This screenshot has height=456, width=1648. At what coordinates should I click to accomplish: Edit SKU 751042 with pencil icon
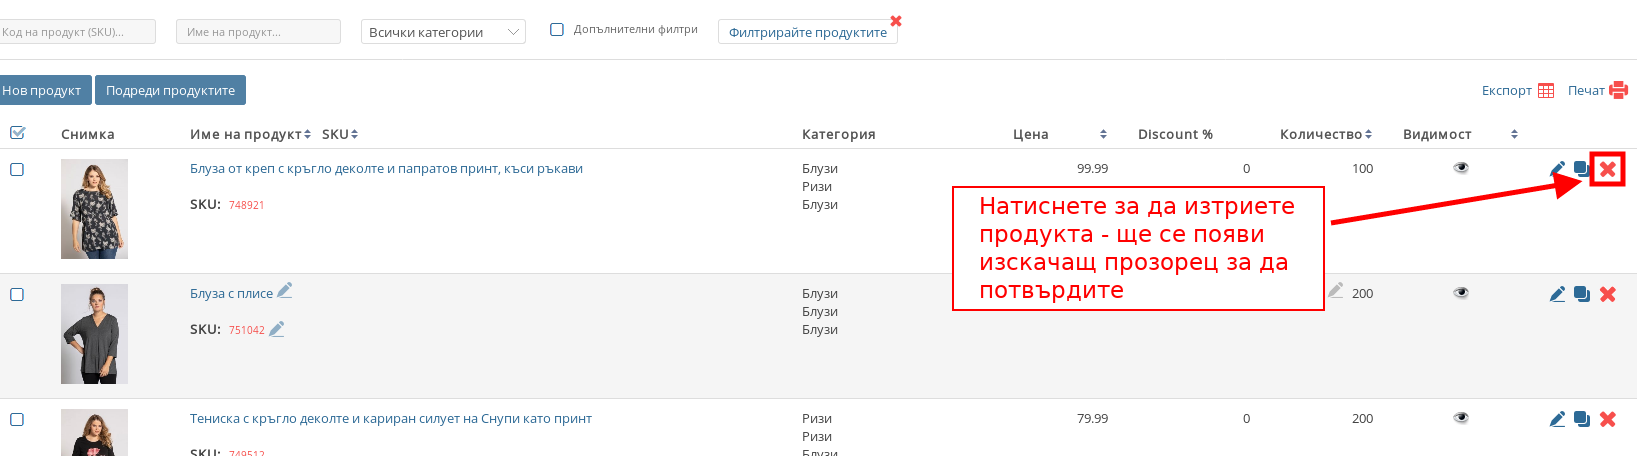click(277, 329)
